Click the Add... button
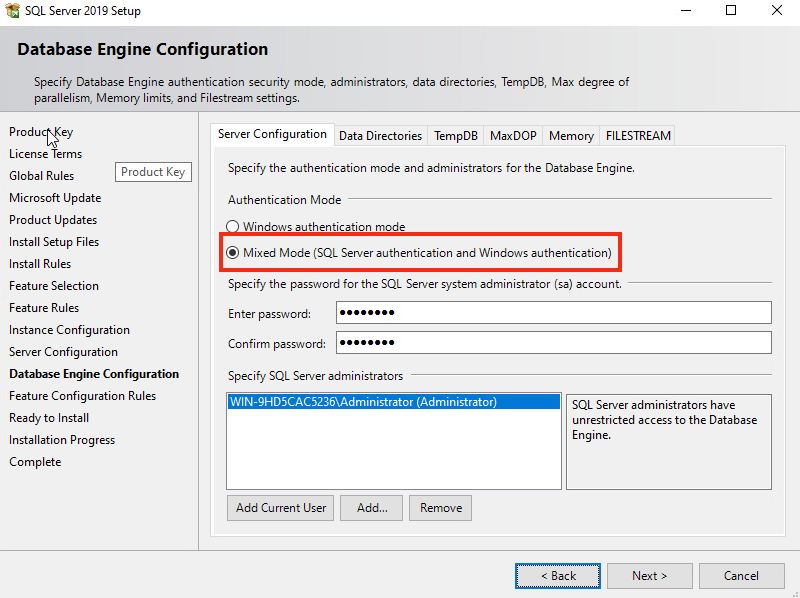This screenshot has height=598, width=800. [371, 508]
